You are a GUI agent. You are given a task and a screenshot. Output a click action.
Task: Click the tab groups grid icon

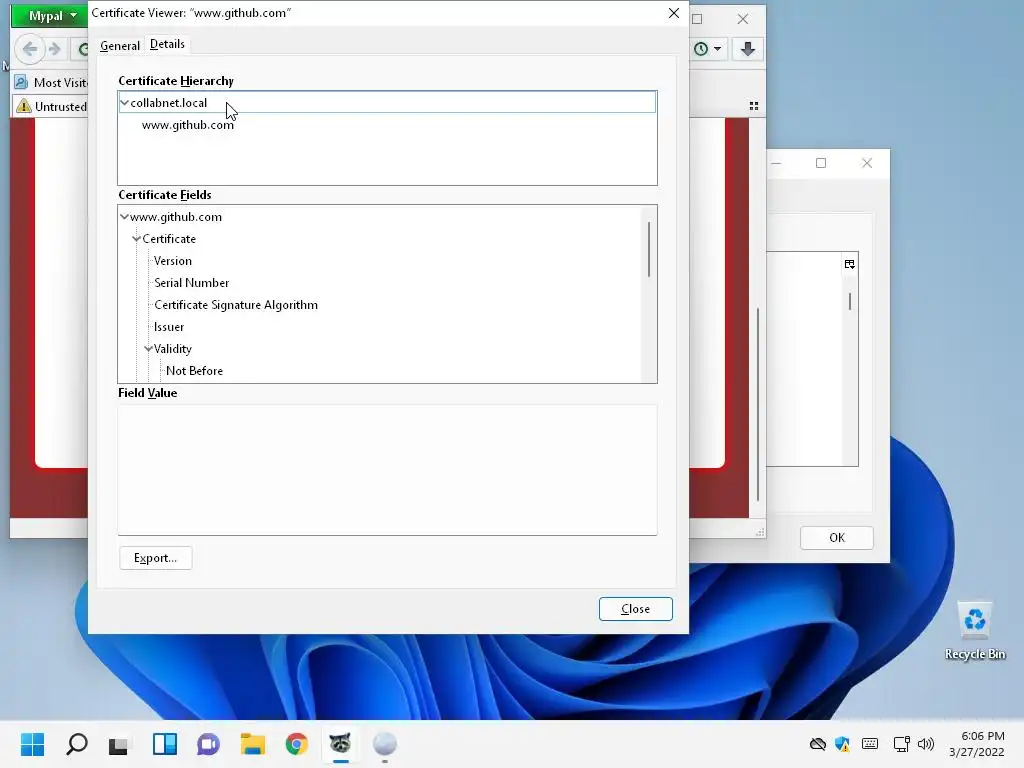(x=754, y=106)
